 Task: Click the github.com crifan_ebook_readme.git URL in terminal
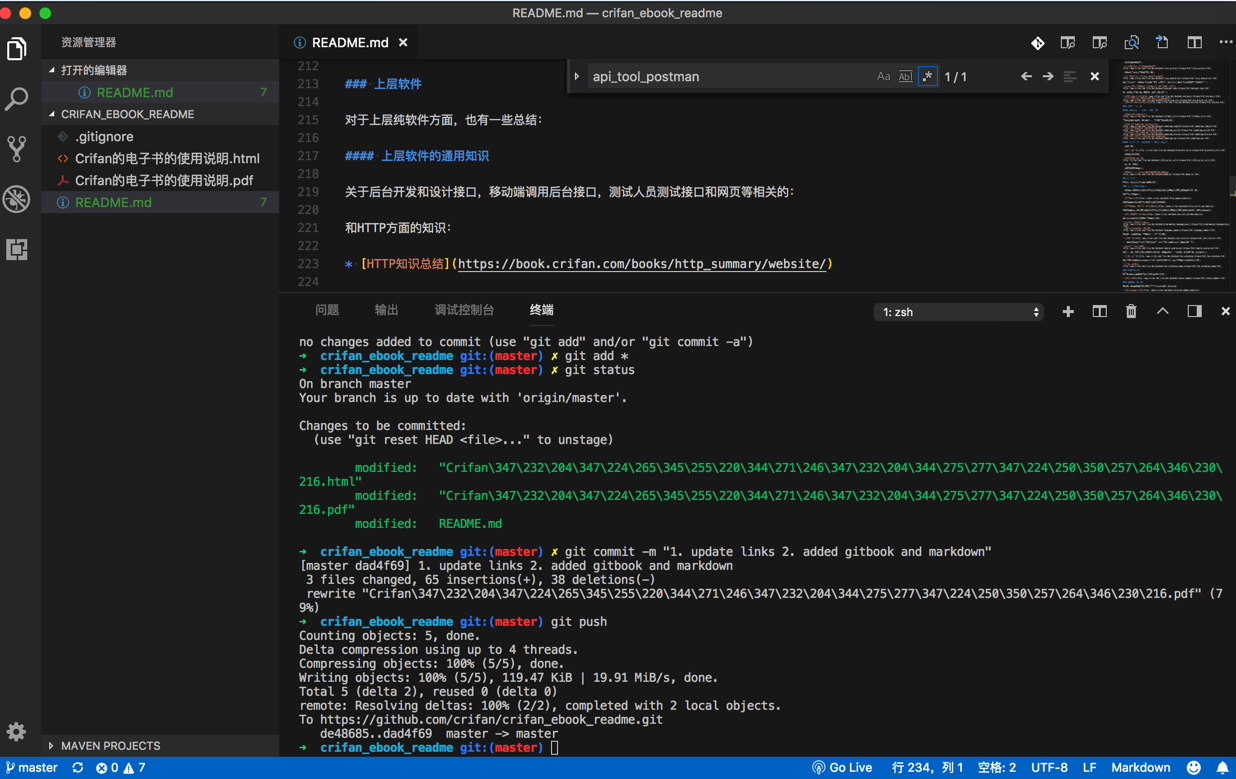[x=491, y=719]
